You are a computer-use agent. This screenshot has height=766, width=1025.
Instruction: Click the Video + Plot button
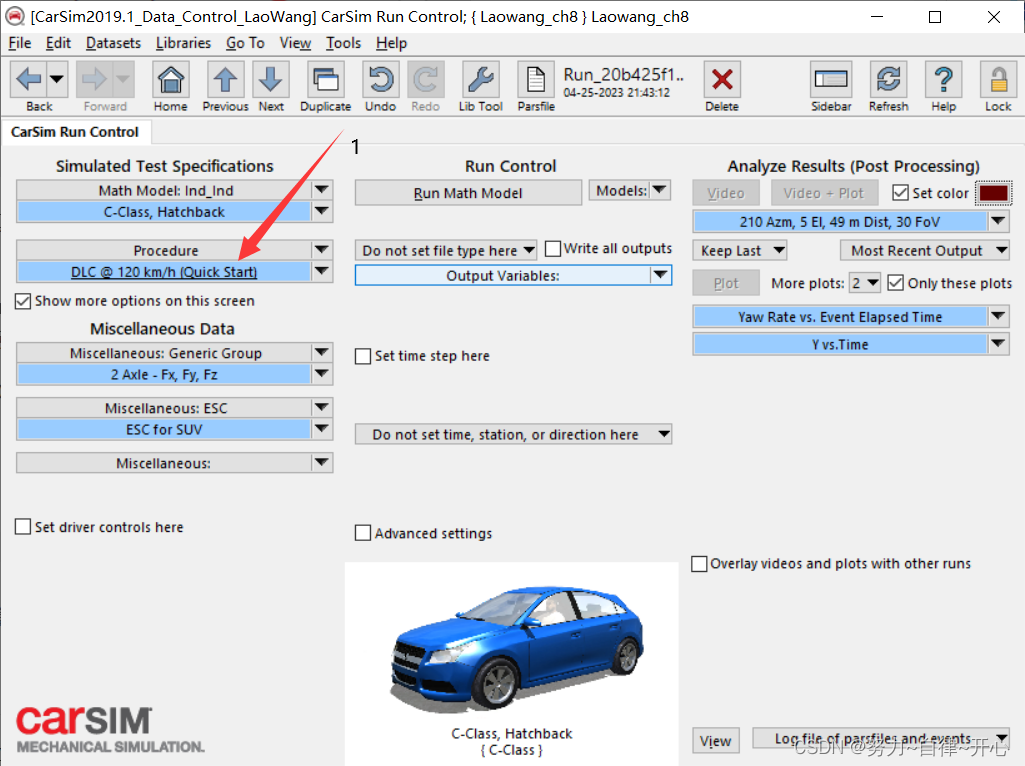point(824,193)
